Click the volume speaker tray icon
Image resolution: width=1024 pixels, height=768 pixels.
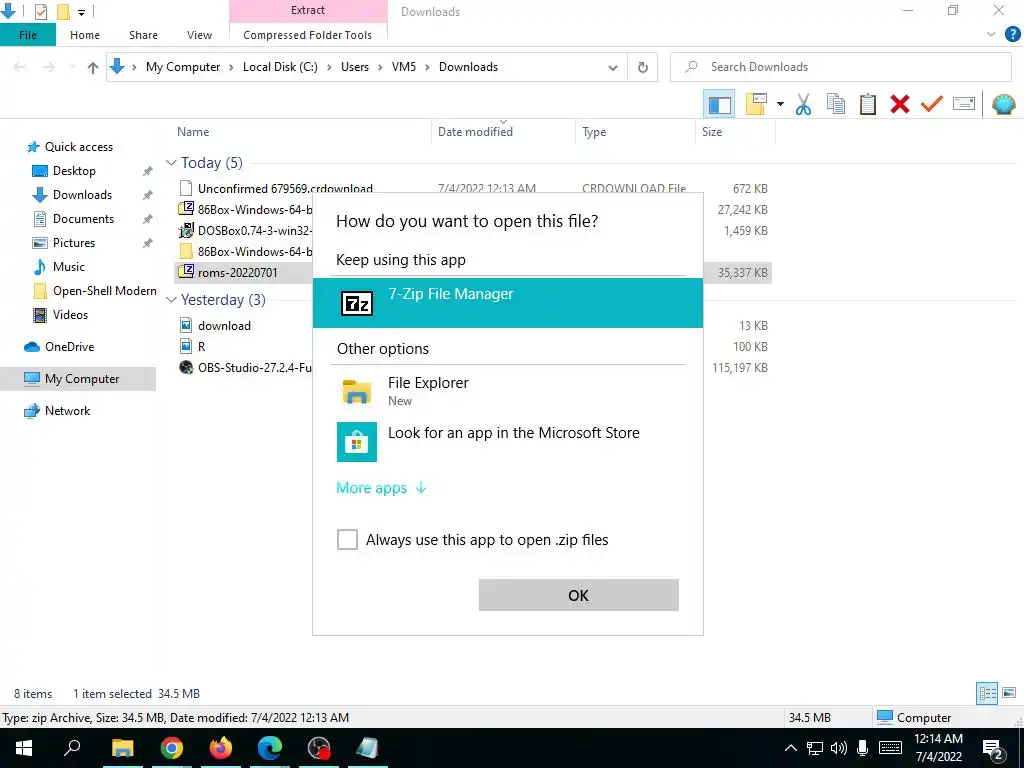tap(839, 748)
